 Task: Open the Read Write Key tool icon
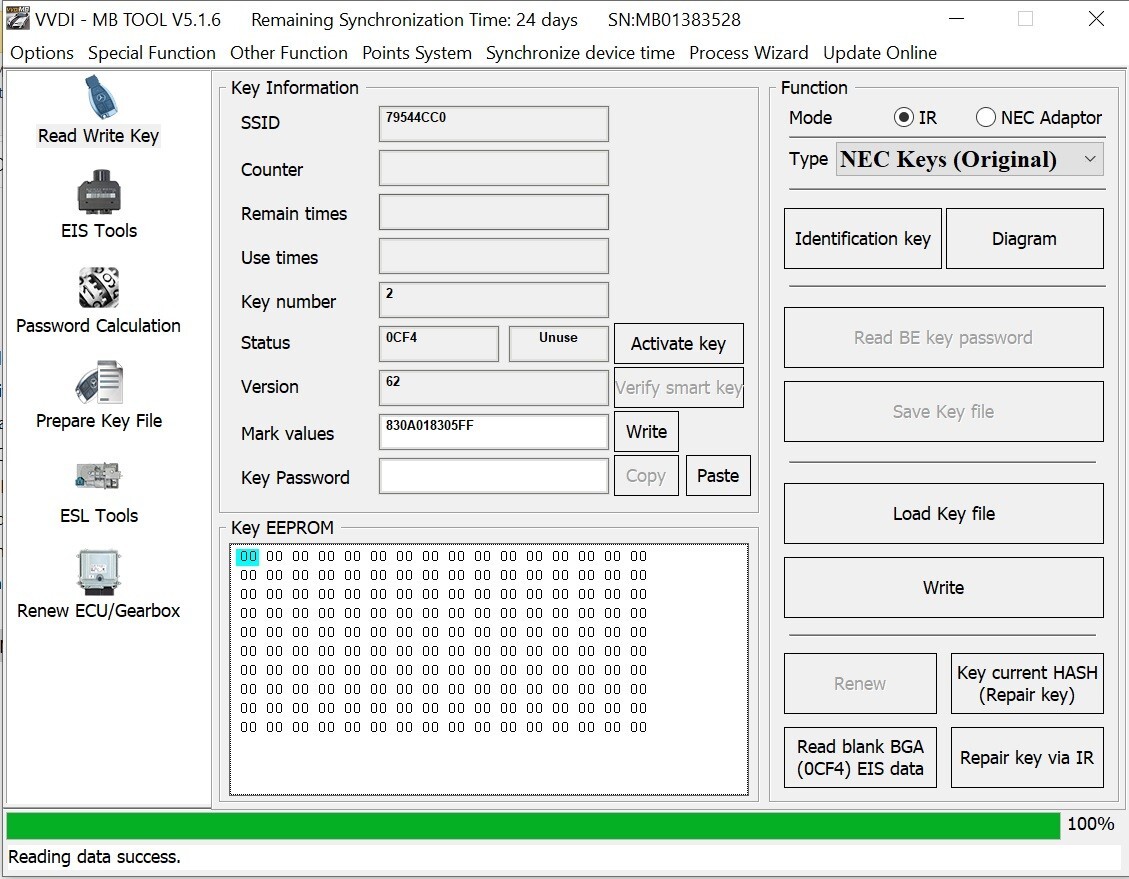[101, 97]
